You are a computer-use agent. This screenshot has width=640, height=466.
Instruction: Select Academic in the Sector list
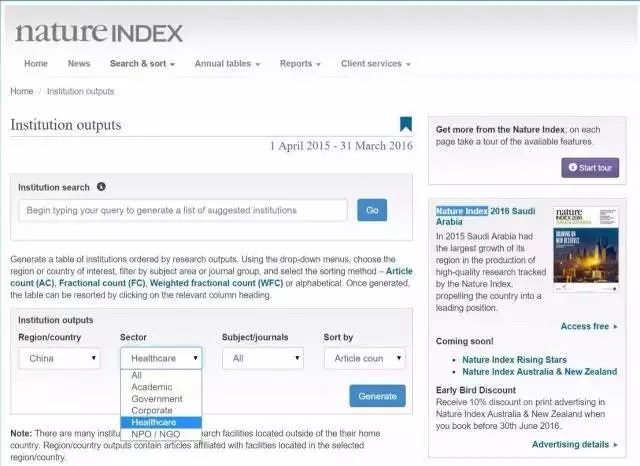[x=152, y=387]
